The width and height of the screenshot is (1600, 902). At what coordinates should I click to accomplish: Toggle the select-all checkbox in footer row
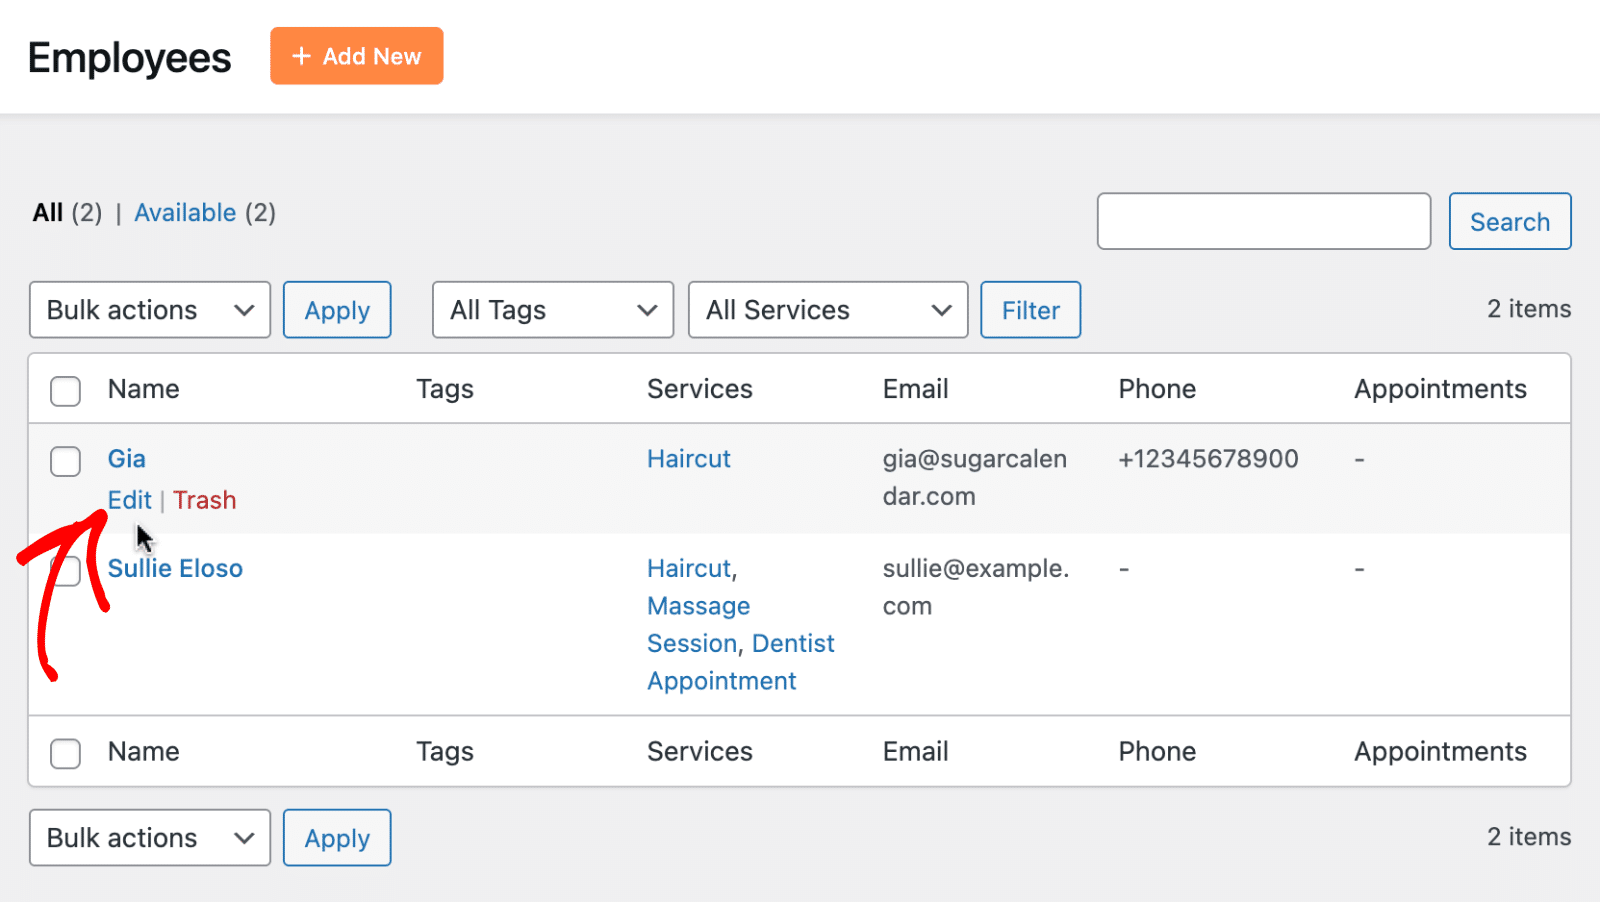(x=65, y=753)
